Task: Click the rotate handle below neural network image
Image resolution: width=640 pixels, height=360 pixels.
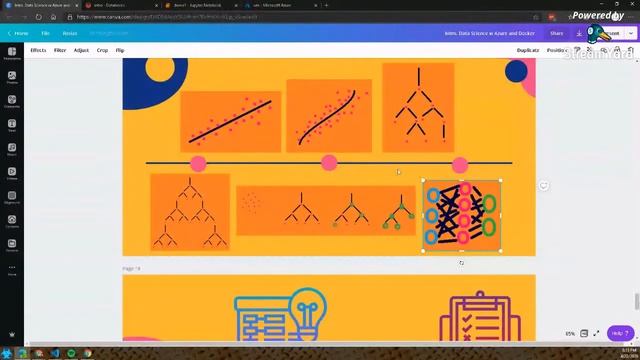Action: coord(461,263)
